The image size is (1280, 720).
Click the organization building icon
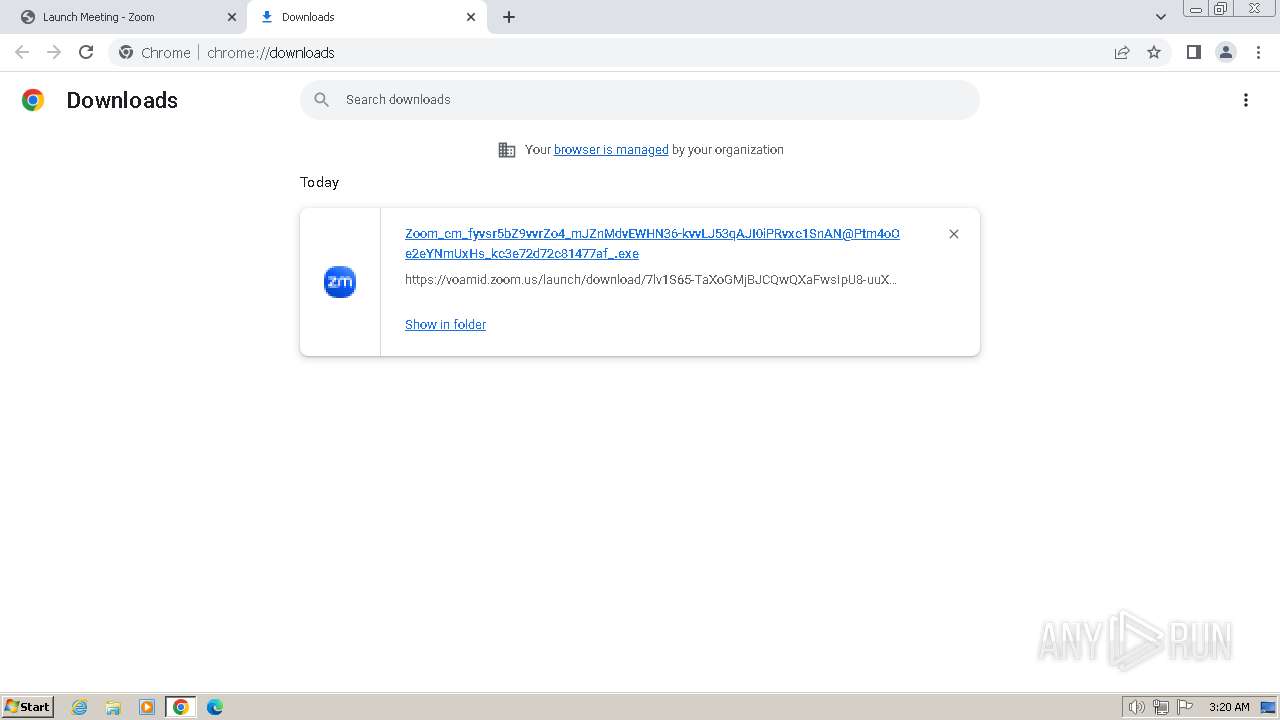point(507,150)
